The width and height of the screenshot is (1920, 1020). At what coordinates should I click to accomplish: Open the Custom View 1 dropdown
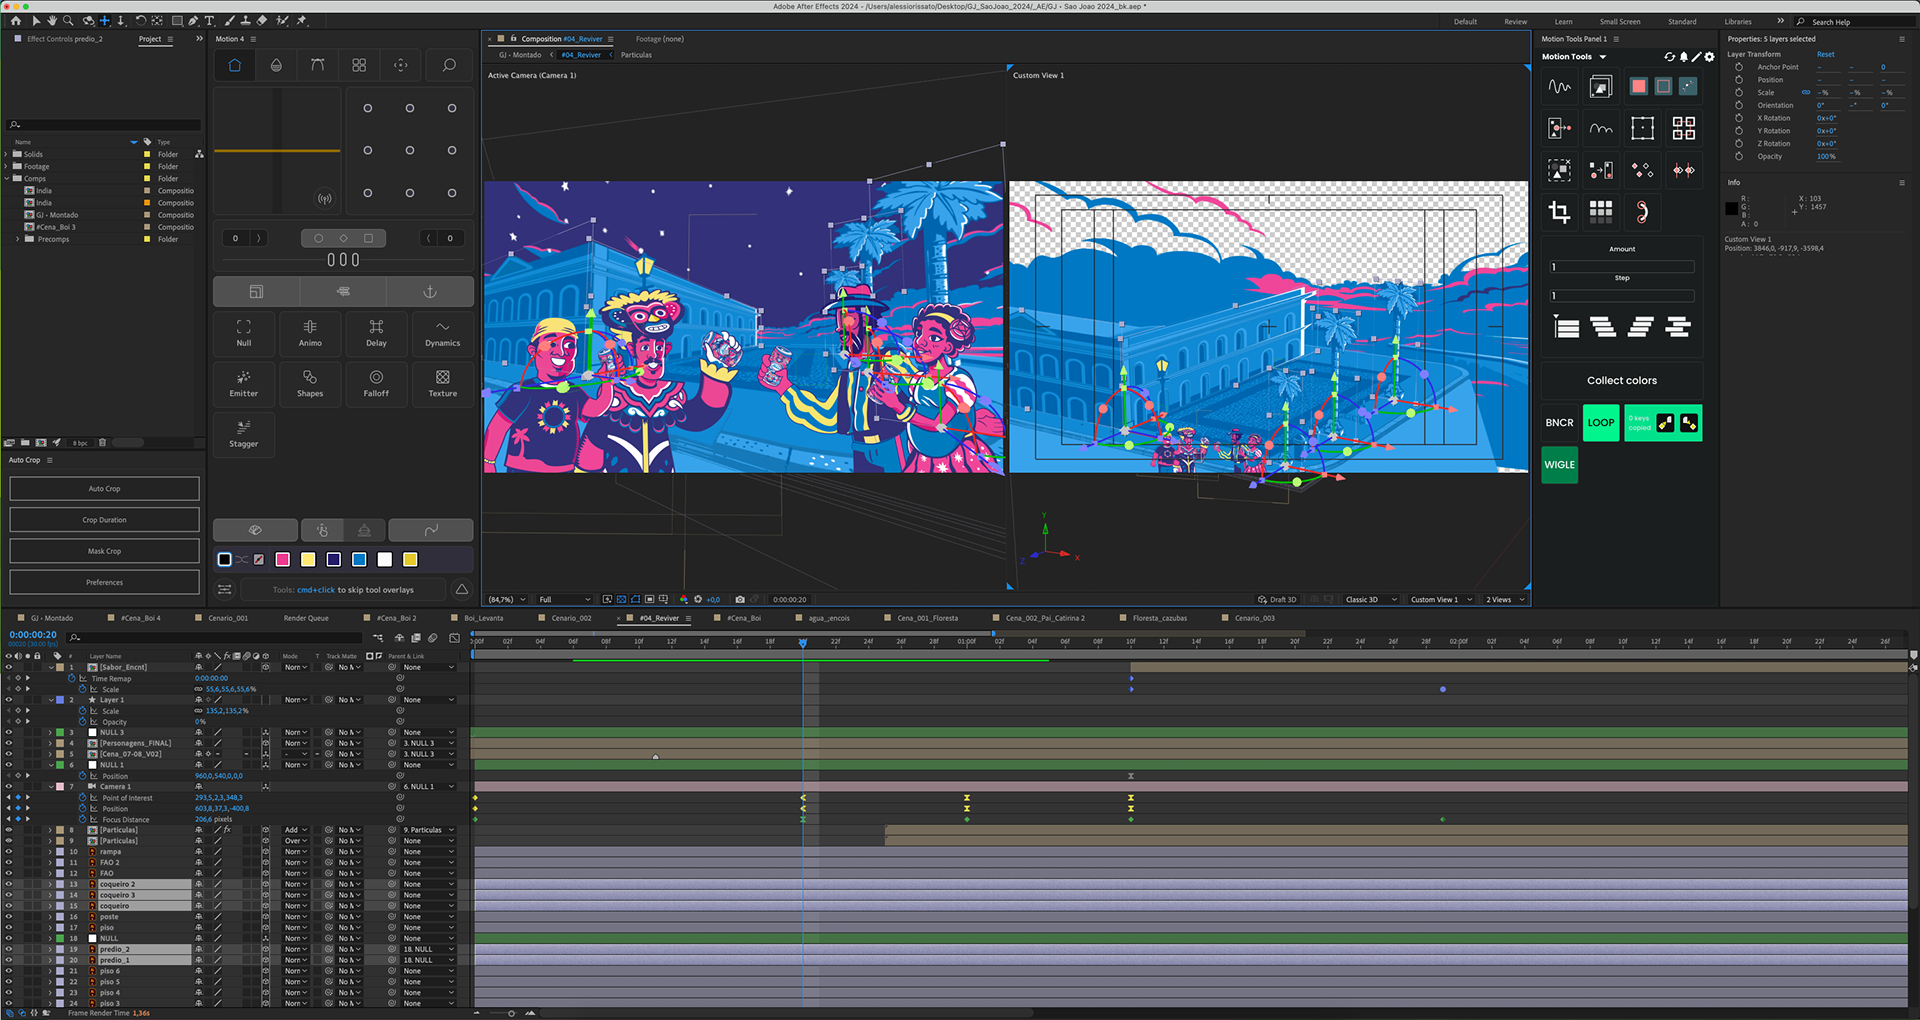click(1441, 600)
